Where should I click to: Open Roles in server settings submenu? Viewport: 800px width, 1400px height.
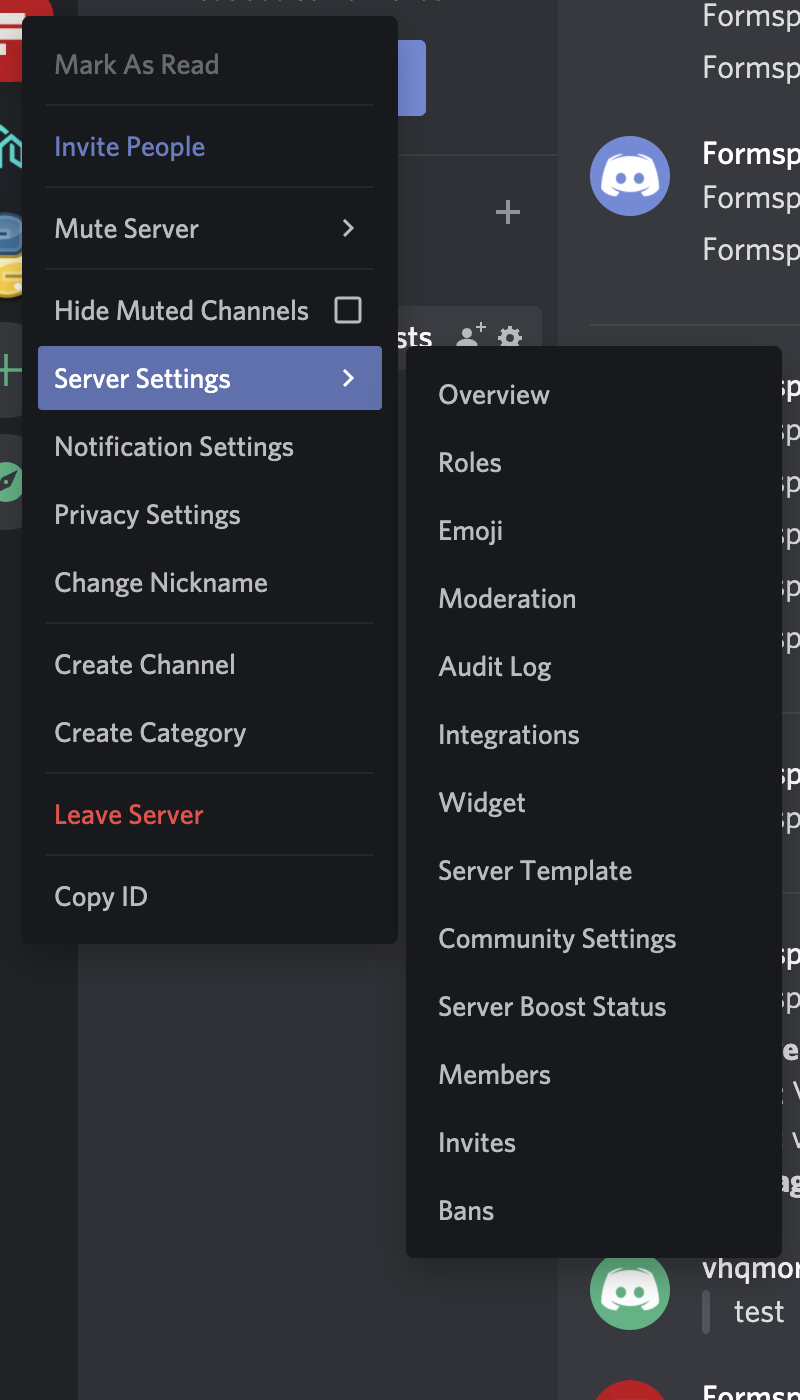470,463
